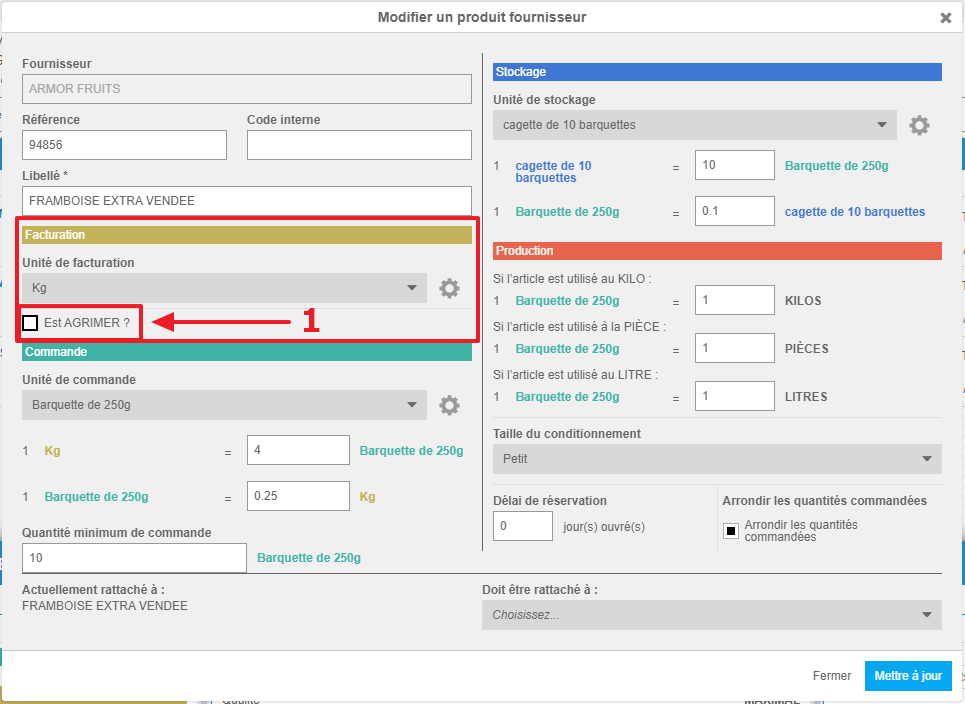Viewport: 965px width, 704px height.
Task: Expand Taille du conditionnement Petit dropdown
Action: pos(717,459)
